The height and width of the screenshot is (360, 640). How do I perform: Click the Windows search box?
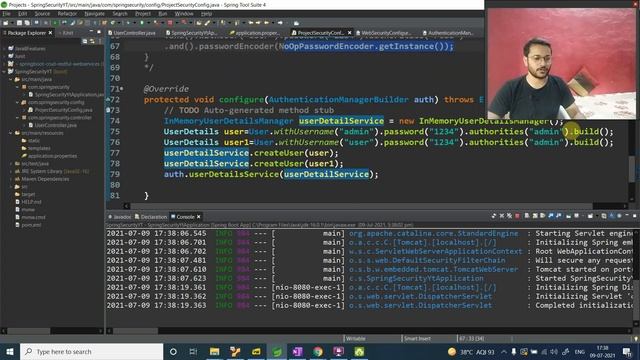(x=91, y=351)
